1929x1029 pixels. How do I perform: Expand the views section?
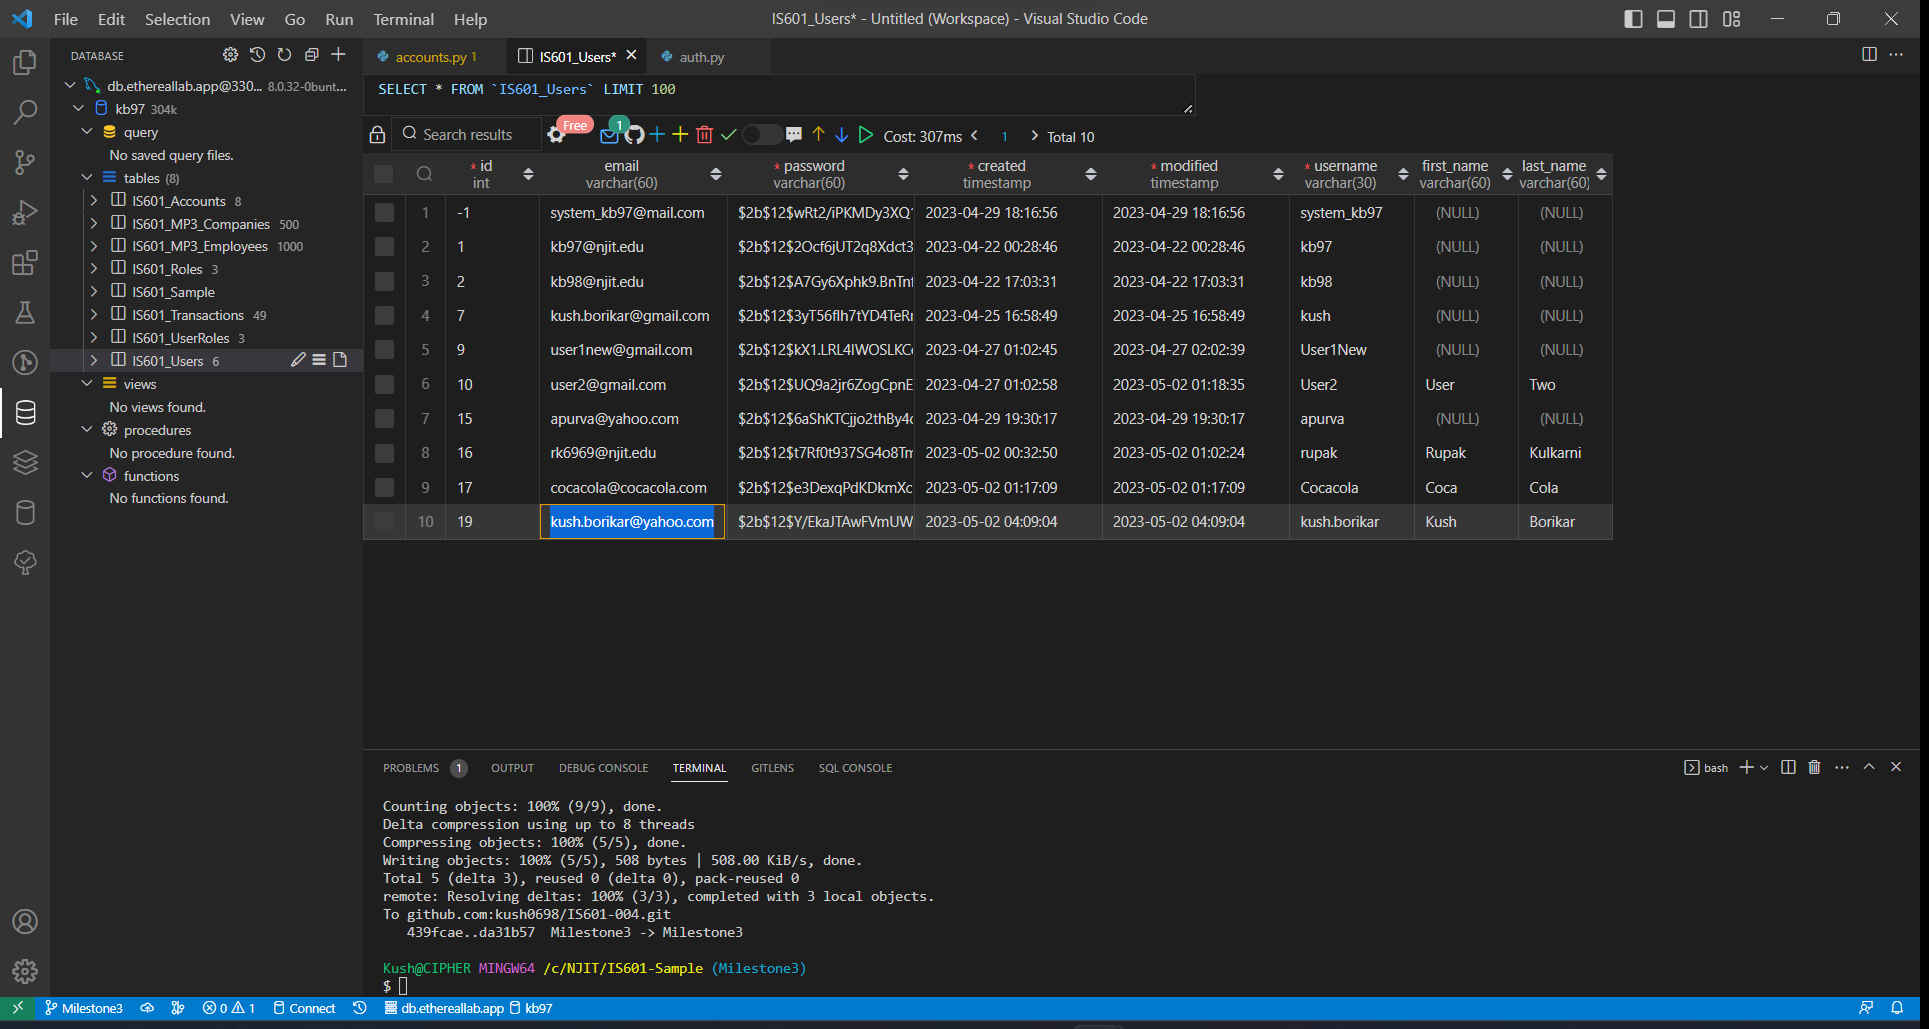[x=86, y=383]
